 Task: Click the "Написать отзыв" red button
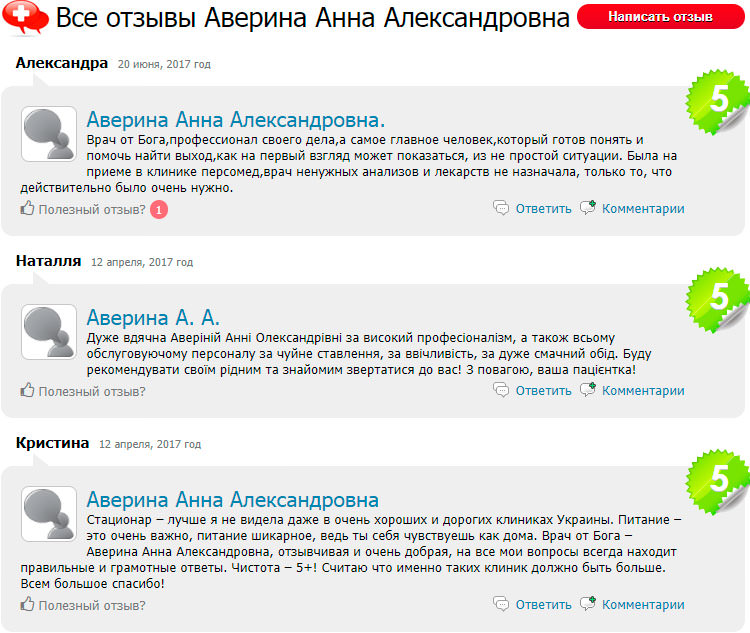(661, 17)
